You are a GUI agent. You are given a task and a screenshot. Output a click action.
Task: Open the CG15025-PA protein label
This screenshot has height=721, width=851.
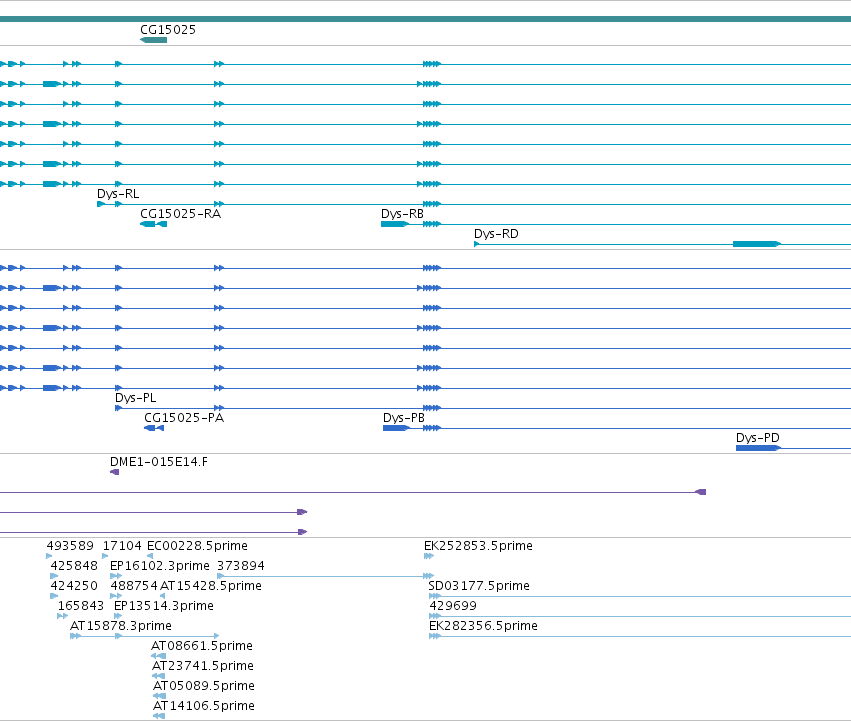click(x=184, y=418)
